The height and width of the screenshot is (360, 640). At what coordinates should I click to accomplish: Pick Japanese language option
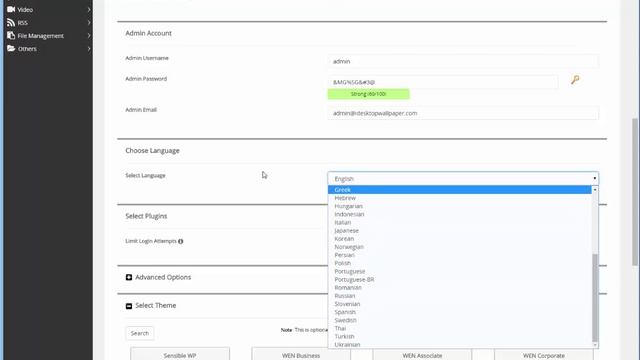point(460,231)
